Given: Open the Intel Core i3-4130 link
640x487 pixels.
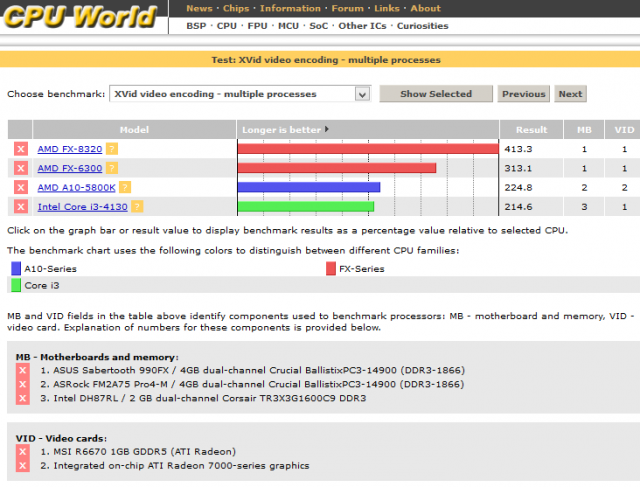Looking at the screenshot, I should [82, 207].
